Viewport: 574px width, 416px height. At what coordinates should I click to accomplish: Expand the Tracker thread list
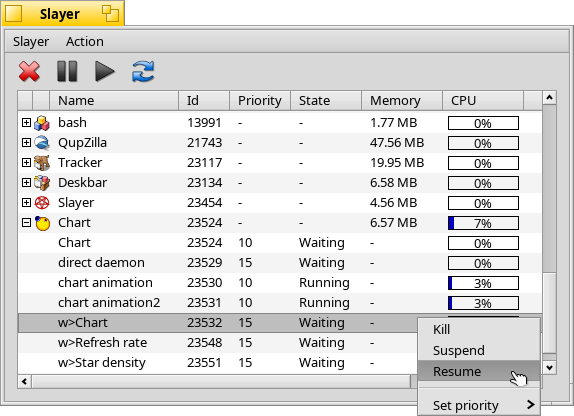[x=26, y=162]
